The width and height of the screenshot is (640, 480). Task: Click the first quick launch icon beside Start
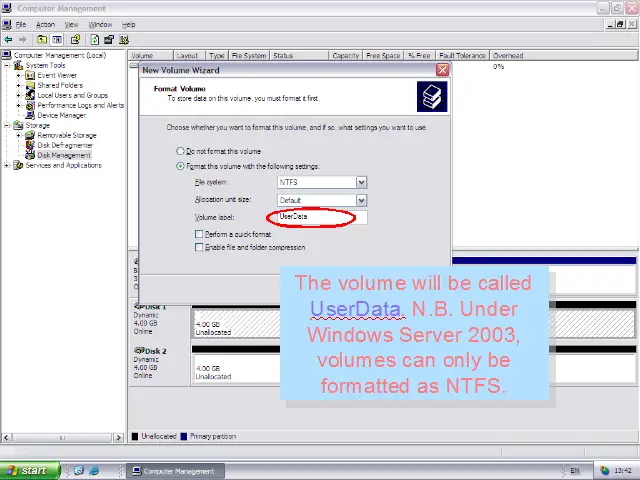[79, 471]
